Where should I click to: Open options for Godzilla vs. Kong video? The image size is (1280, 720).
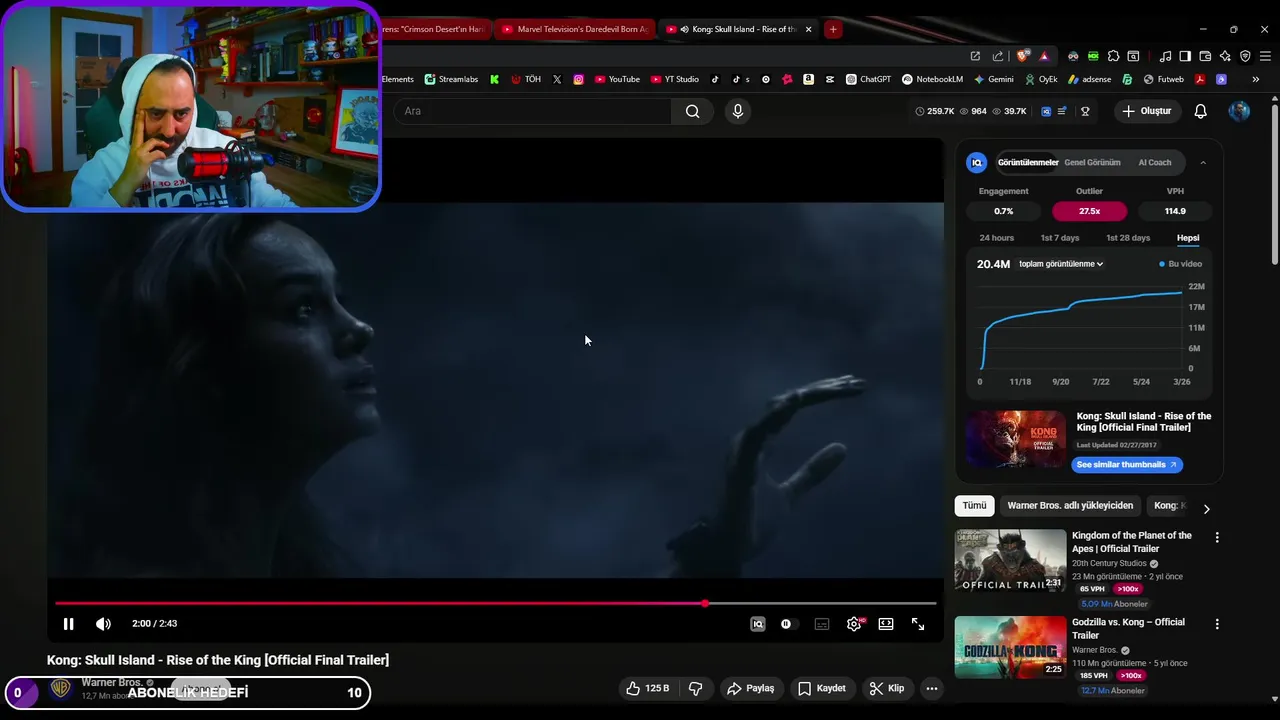point(1217,624)
